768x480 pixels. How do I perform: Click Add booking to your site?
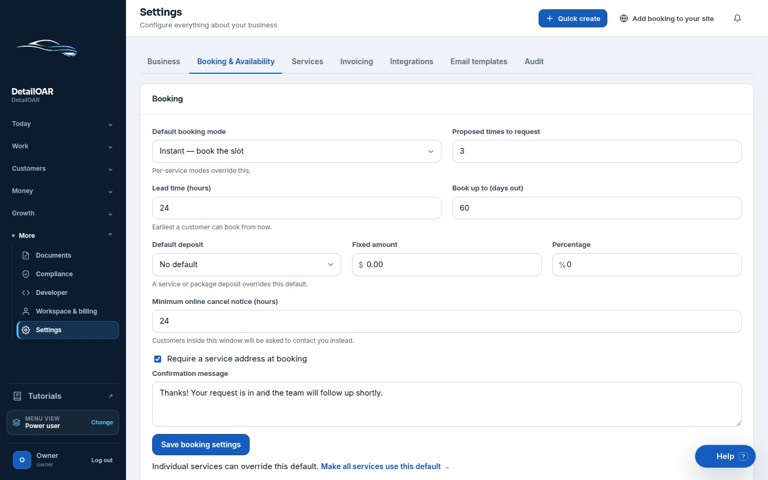667,18
